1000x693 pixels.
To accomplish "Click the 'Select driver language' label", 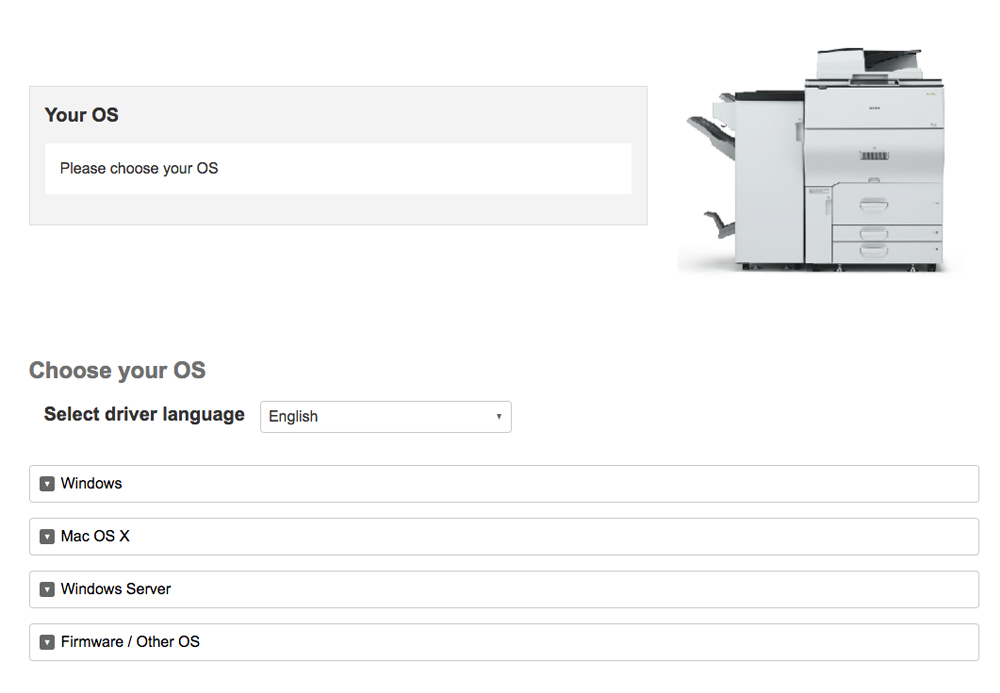I will (144, 415).
